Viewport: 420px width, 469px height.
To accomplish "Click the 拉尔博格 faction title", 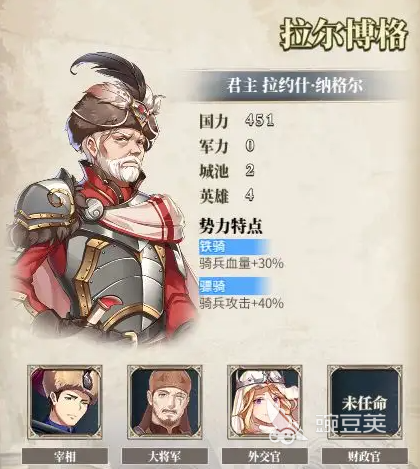I will coord(343,35).
